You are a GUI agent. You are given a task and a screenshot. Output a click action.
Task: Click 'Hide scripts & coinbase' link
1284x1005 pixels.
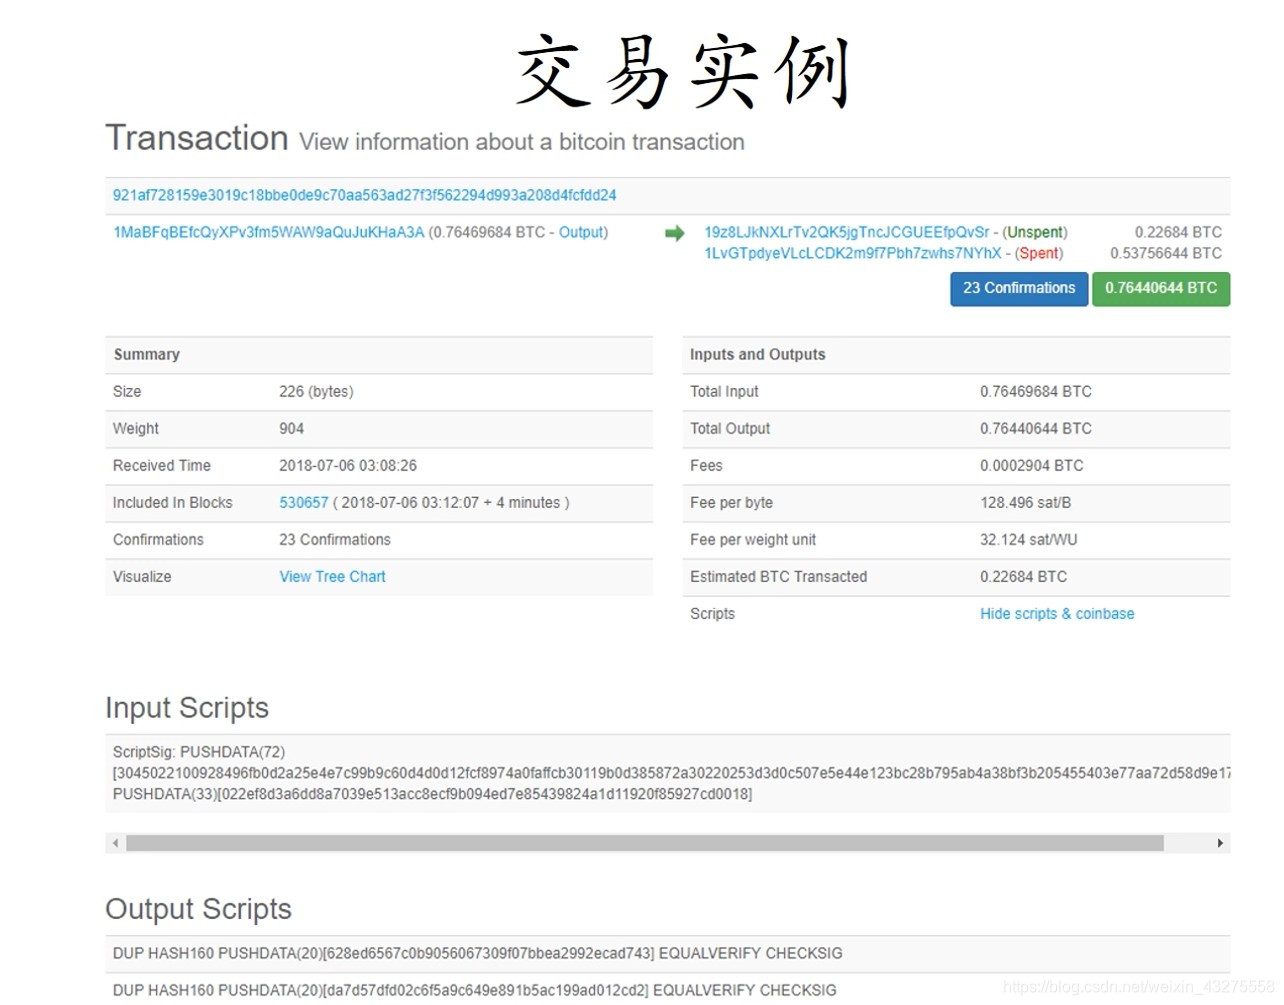1057,614
